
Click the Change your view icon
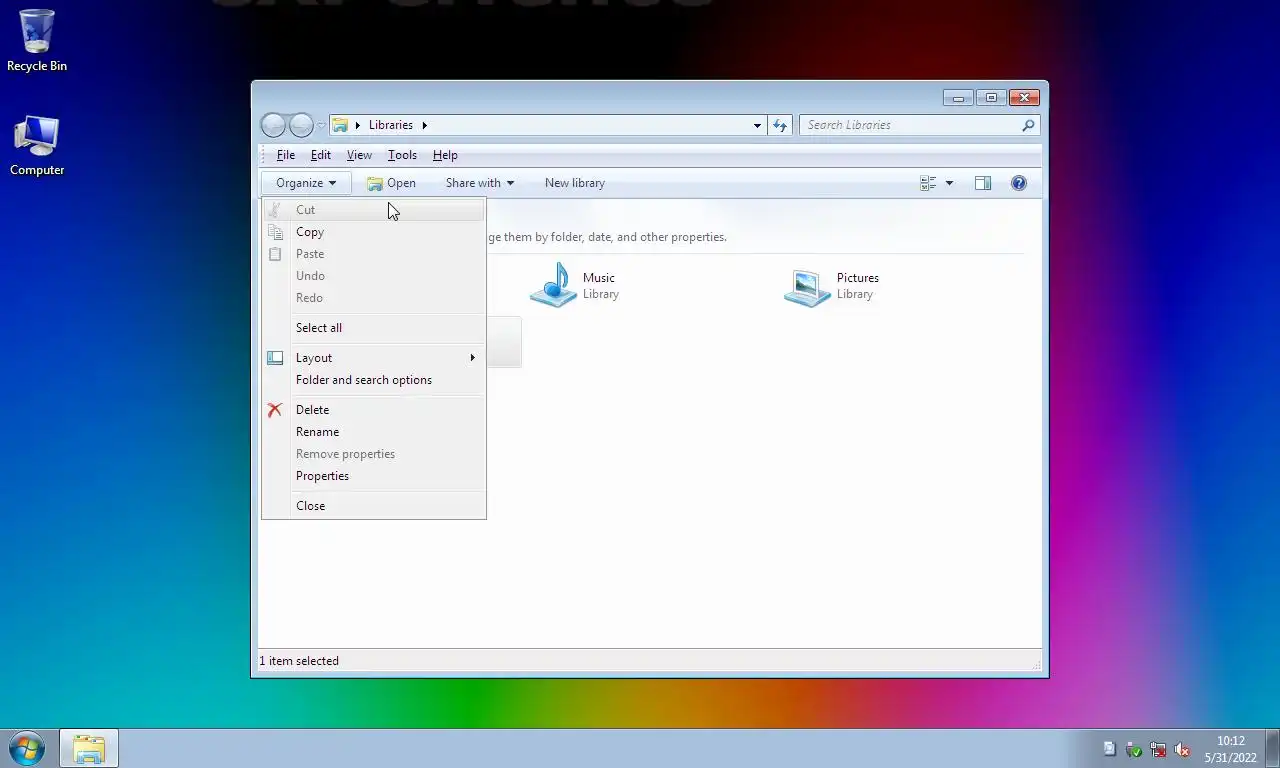click(928, 183)
